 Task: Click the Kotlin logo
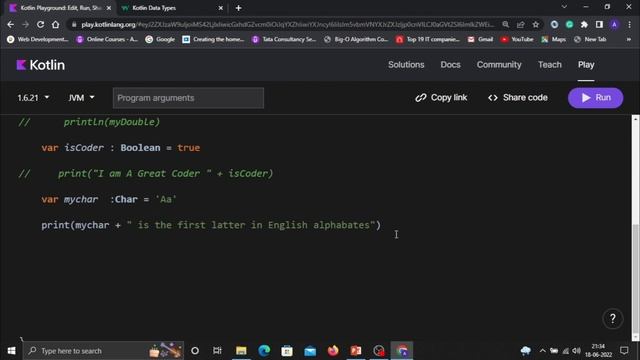click(x=40, y=65)
